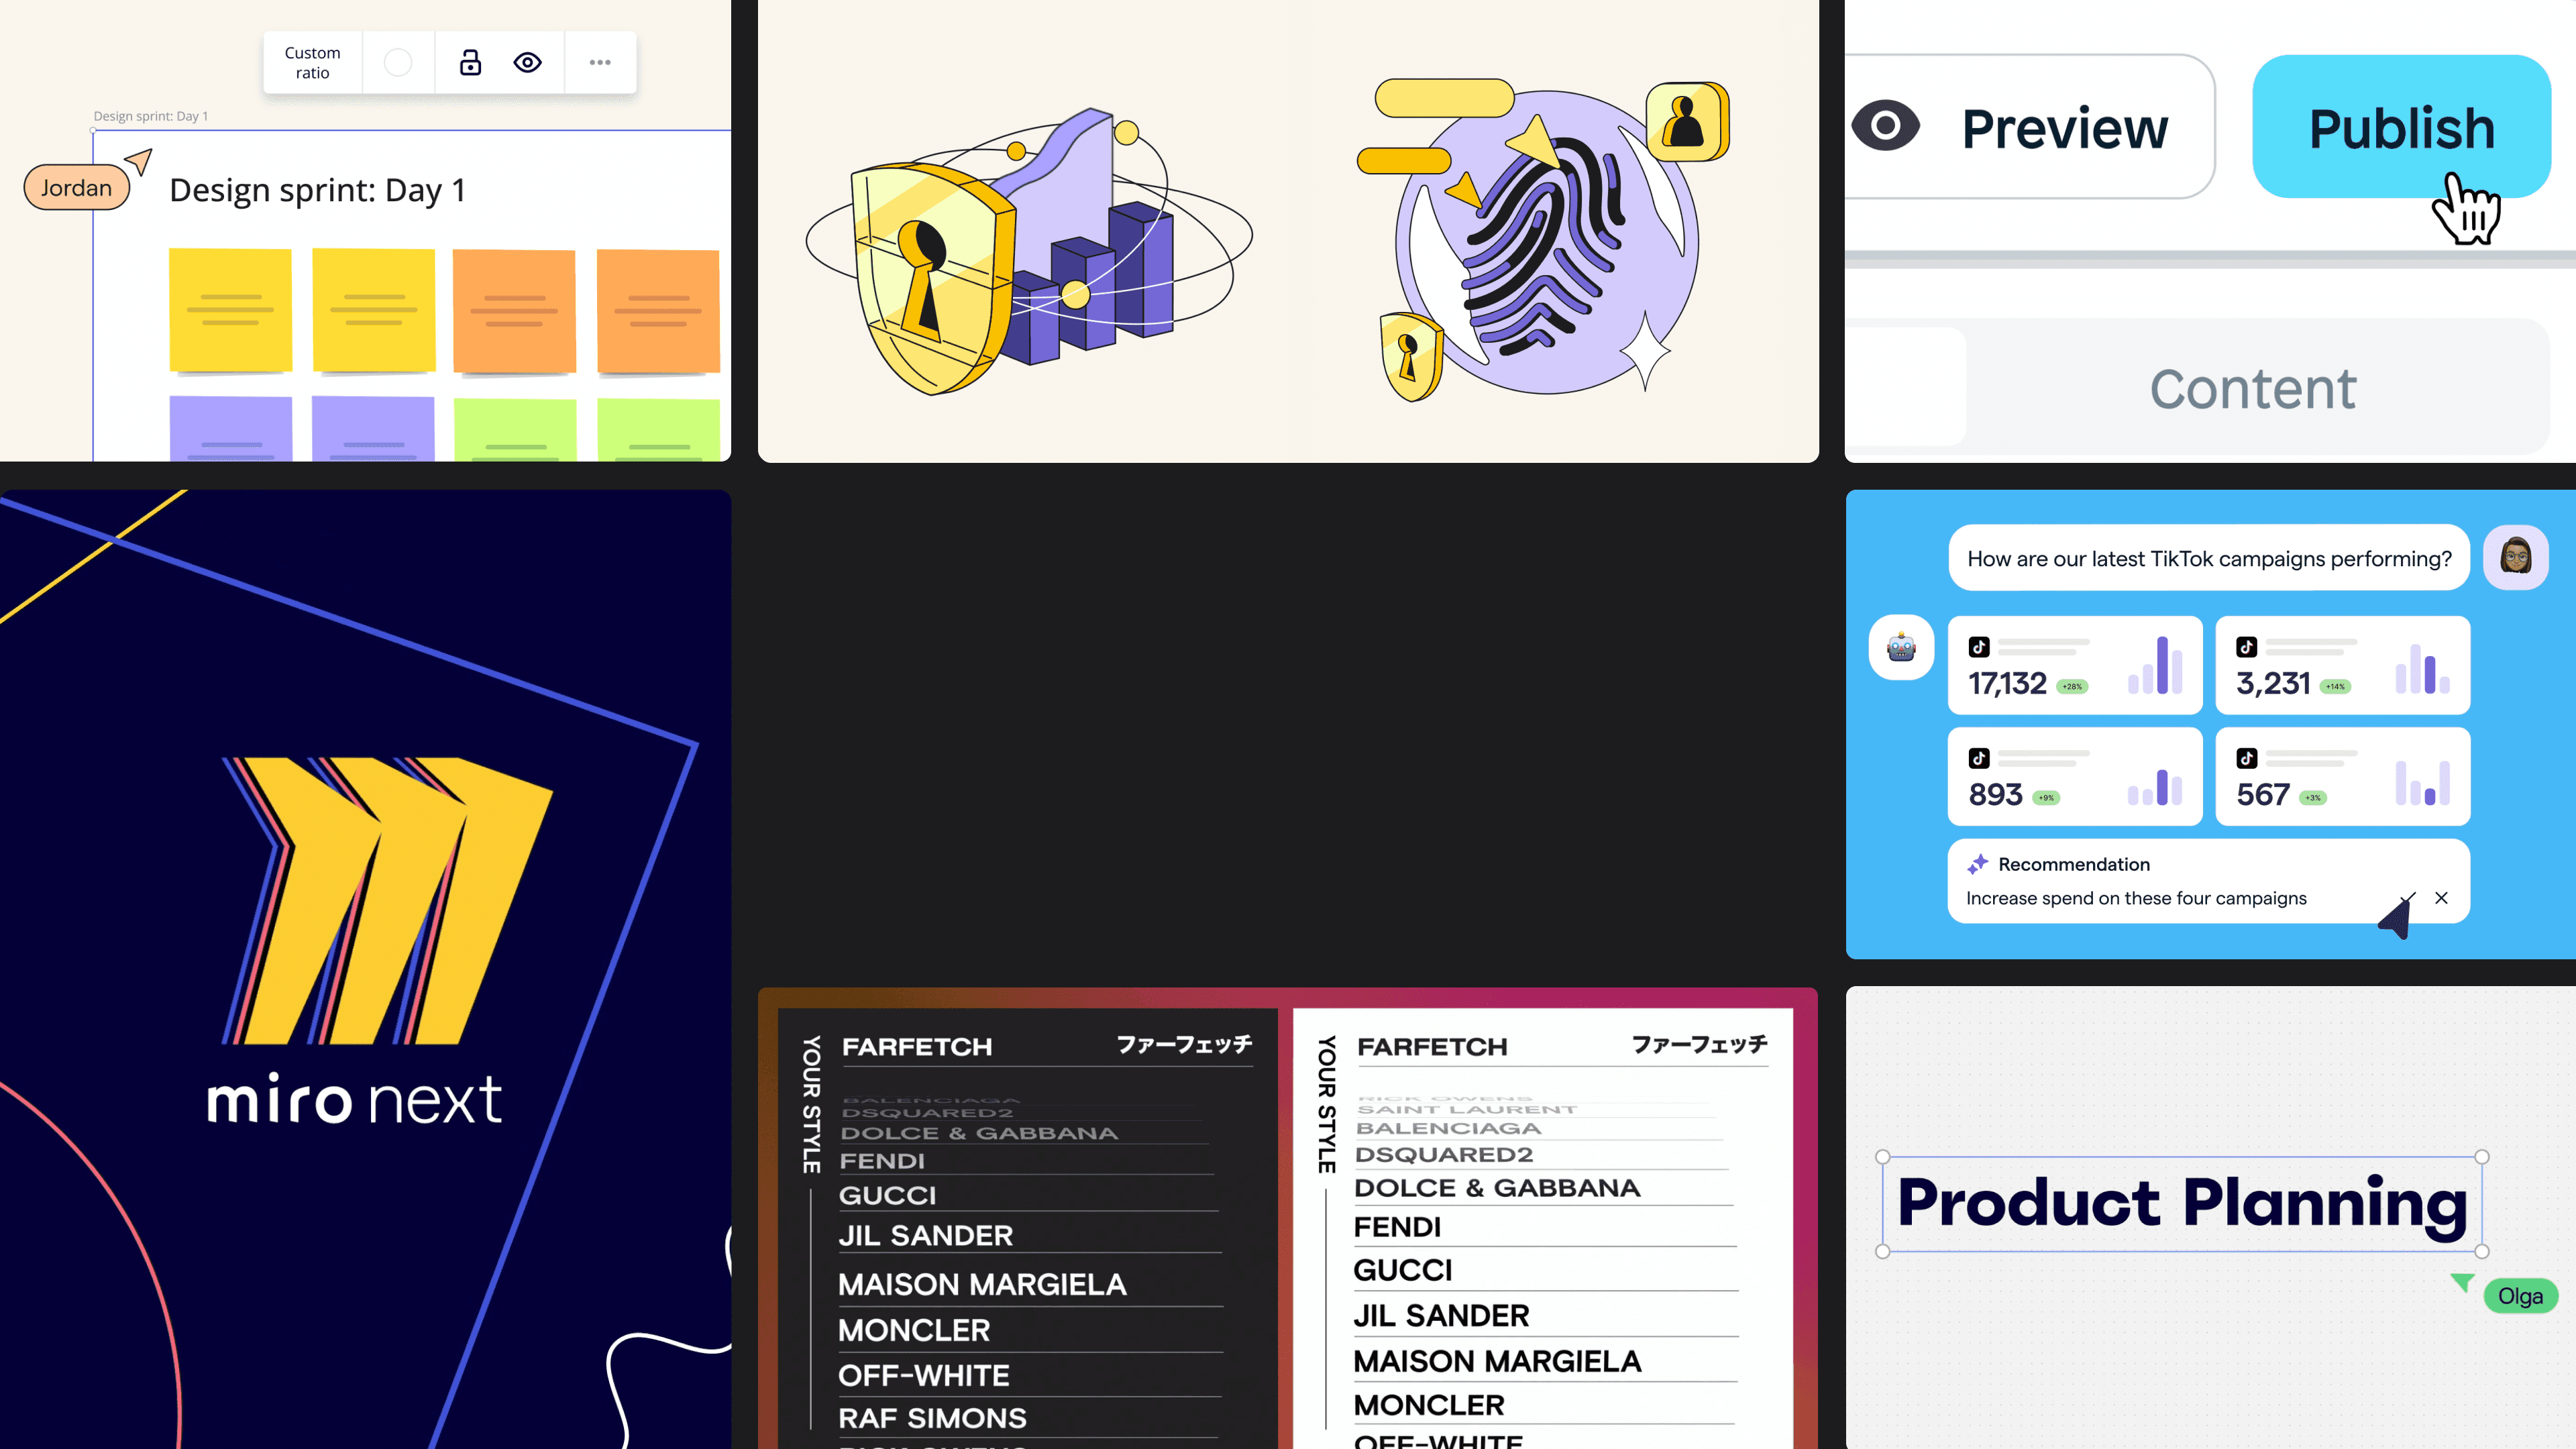The width and height of the screenshot is (2576, 1449).
Task: Click the robot assistant avatar
Action: pyautogui.click(x=1901, y=648)
